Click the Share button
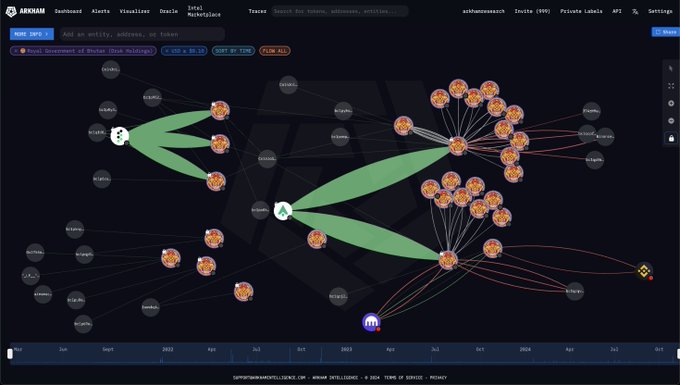The width and height of the screenshot is (680, 385). 666,32
